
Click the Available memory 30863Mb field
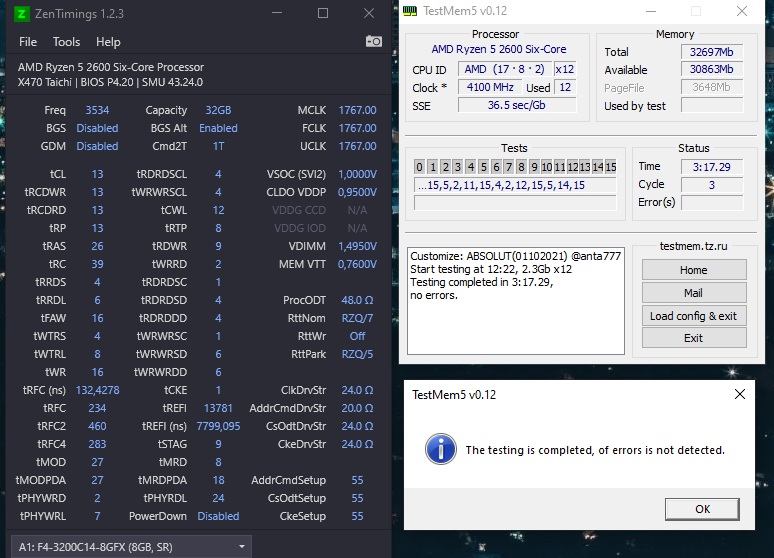tap(712, 69)
